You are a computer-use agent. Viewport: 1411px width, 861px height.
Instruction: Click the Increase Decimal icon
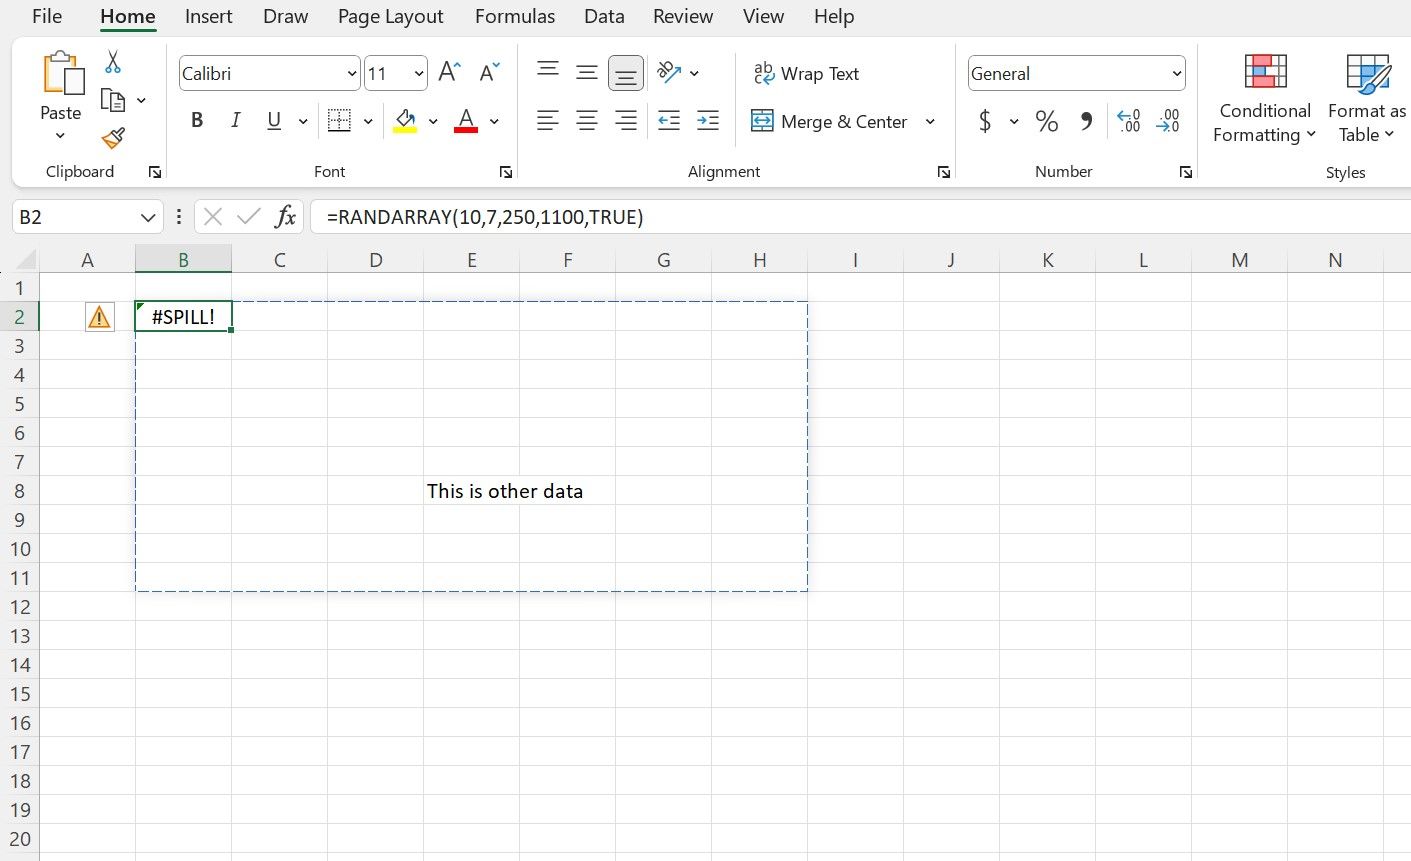click(x=1128, y=120)
